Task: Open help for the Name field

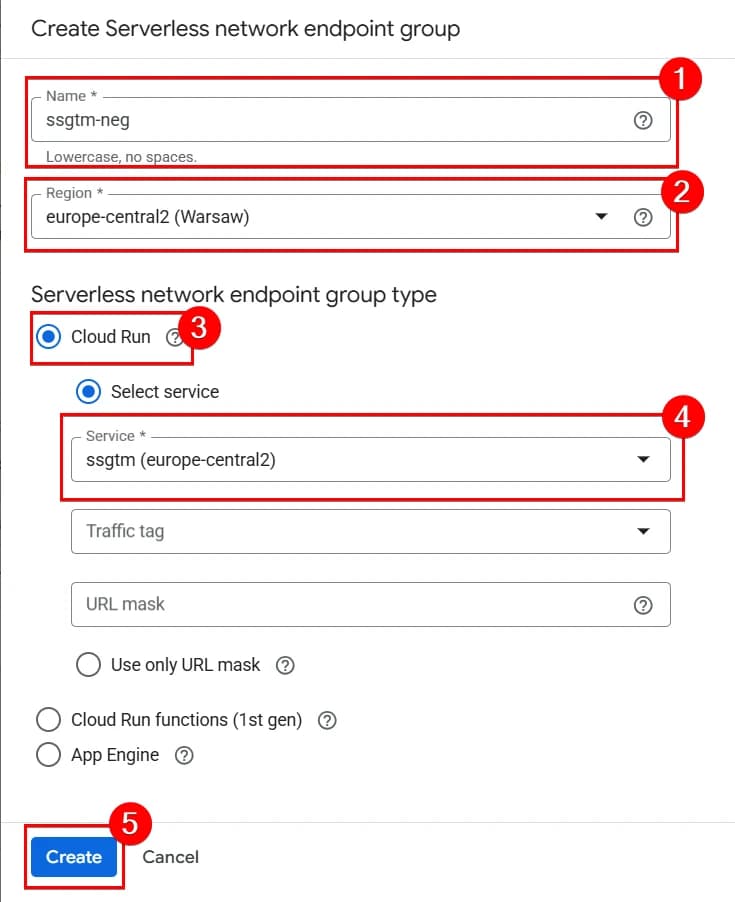Action: 644,119
